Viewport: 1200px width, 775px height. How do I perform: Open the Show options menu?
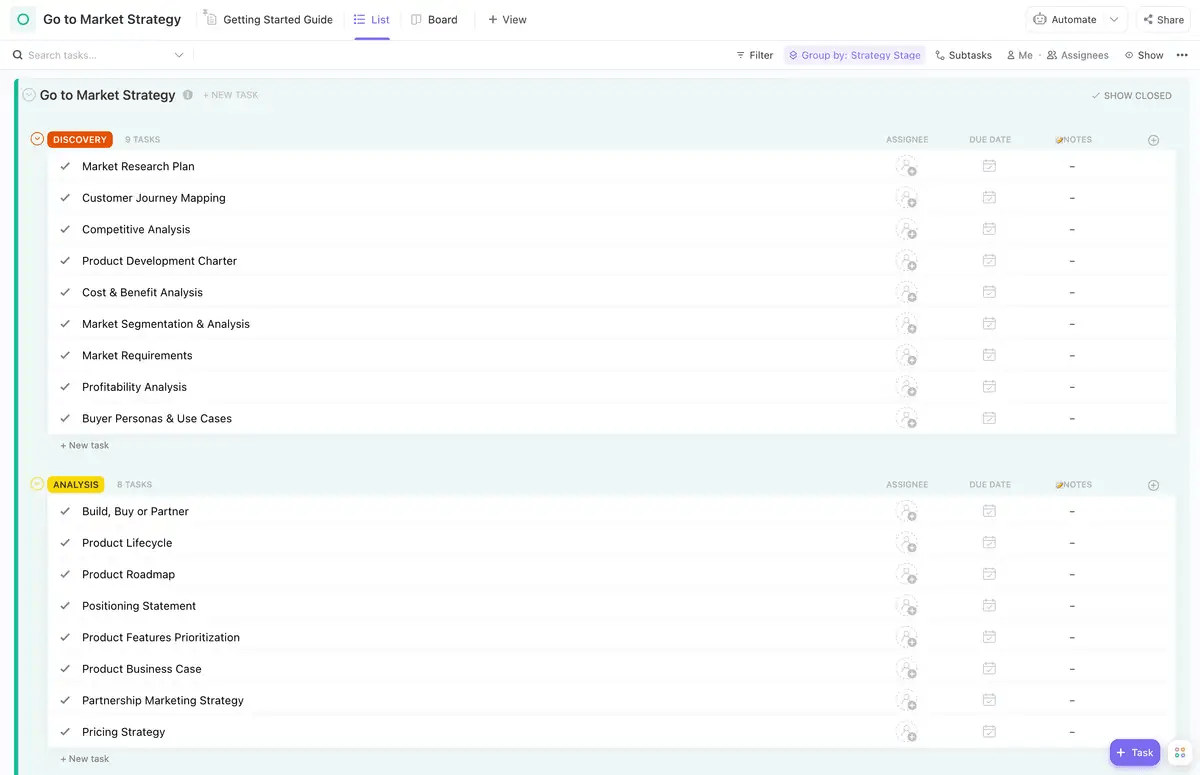(1144, 55)
